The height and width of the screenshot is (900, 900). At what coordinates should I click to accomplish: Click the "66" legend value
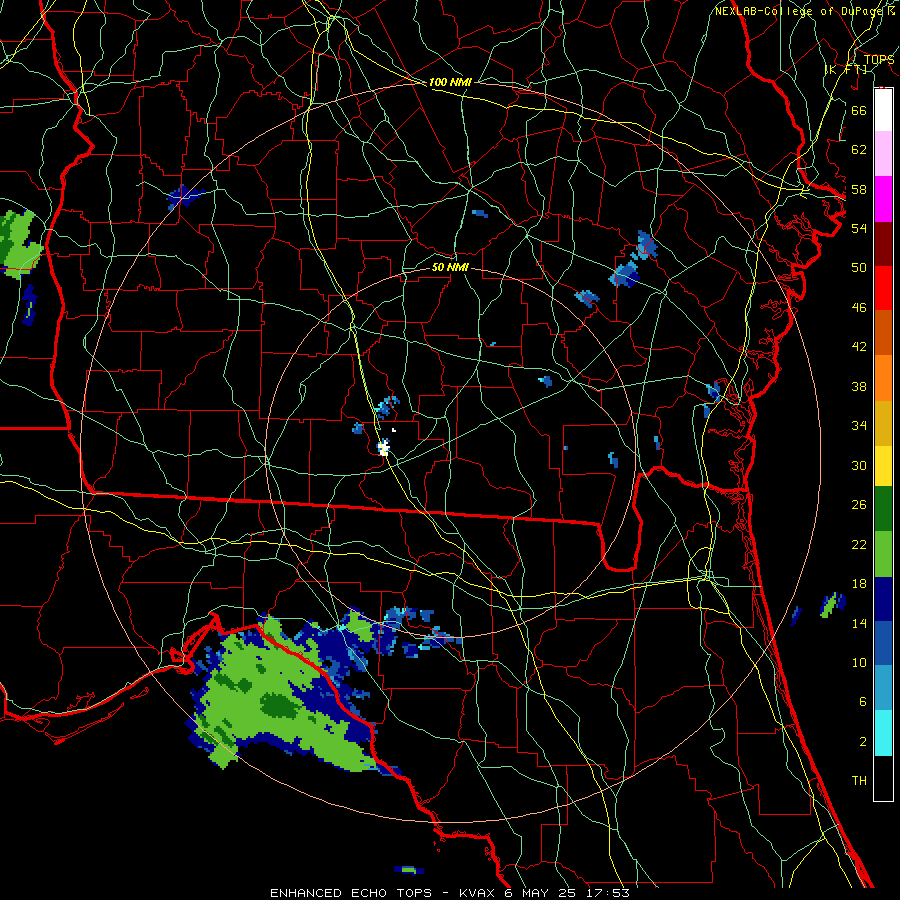pos(859,110)
